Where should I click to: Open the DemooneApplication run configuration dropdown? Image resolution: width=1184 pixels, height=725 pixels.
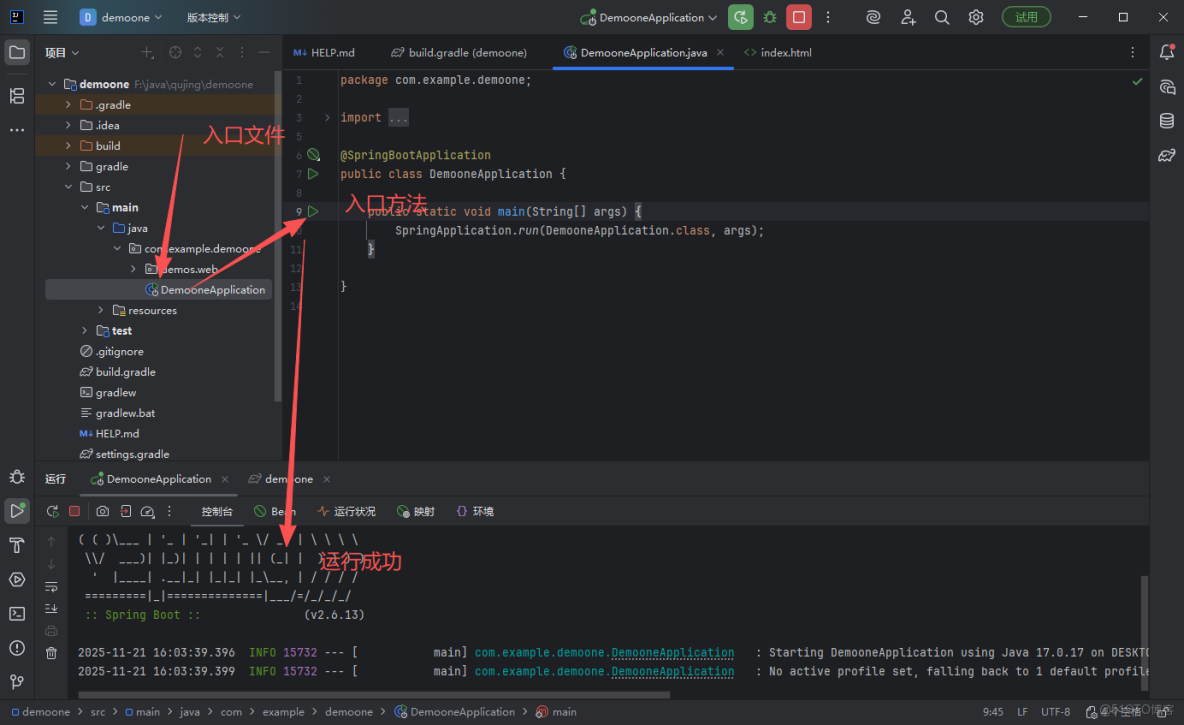coord(648,17)
